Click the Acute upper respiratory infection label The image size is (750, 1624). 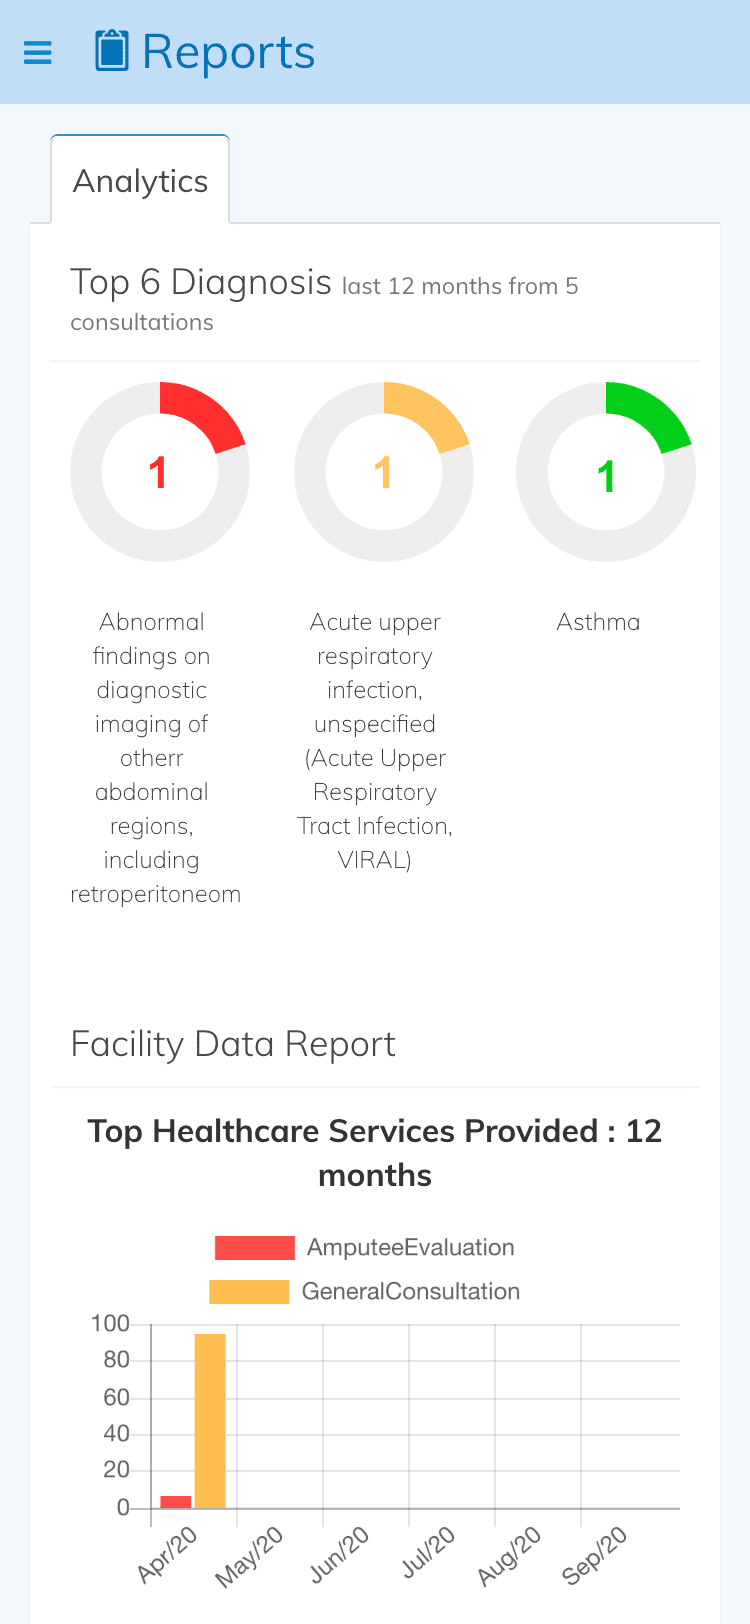point(375,740)
